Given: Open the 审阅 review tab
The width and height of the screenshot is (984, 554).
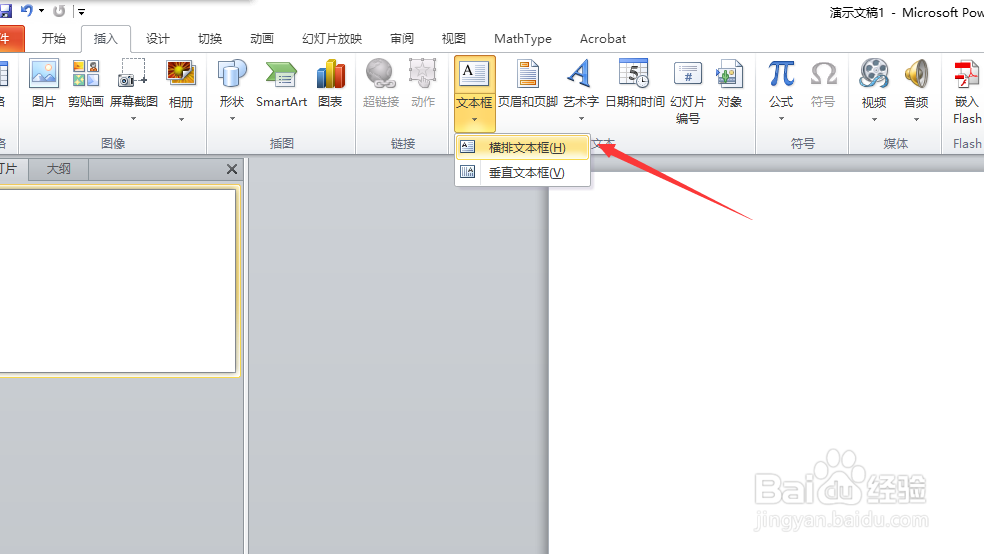Looking at the screenshot, I should [x=402, y=39].
